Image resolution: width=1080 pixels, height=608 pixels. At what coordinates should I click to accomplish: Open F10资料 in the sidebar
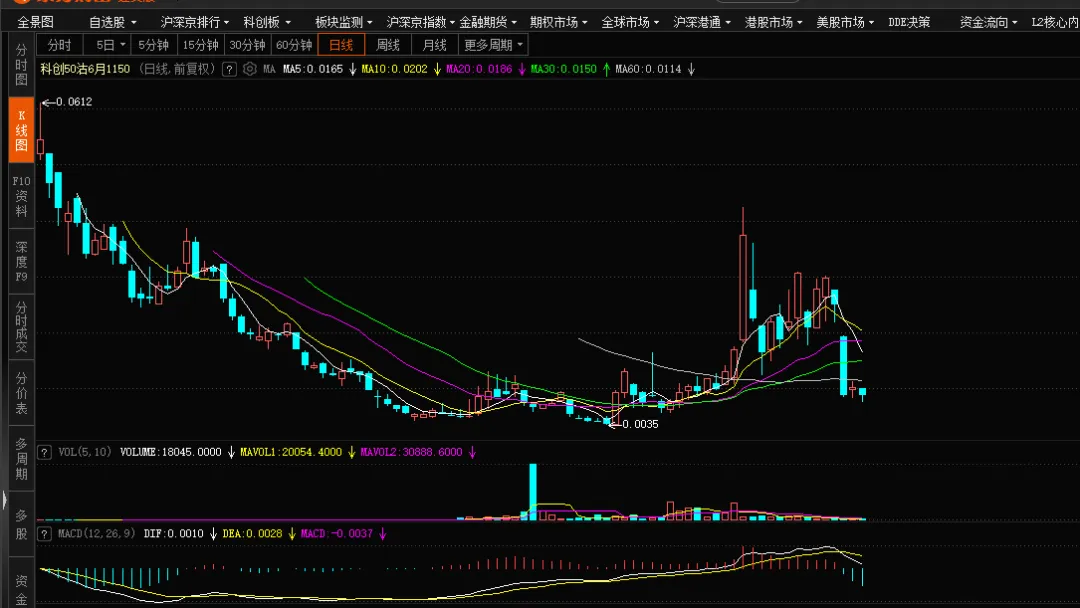[x=21, y=196]
